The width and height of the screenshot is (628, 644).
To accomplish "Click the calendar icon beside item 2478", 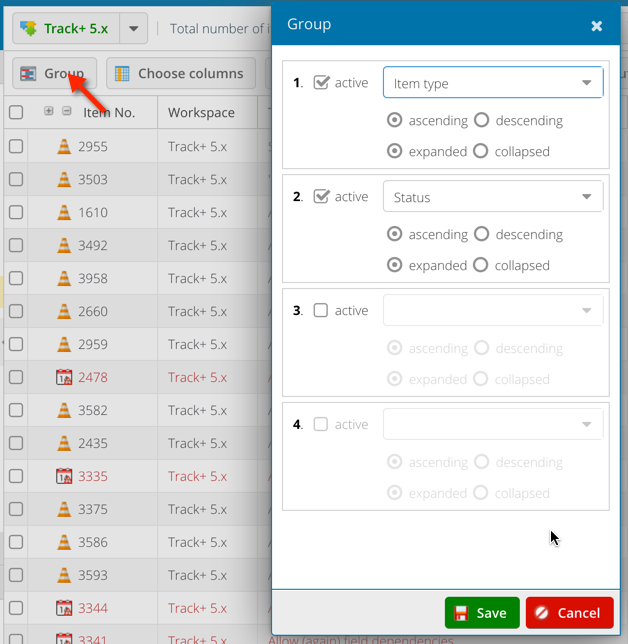I will pyautogui.click(x=64, y=378).
